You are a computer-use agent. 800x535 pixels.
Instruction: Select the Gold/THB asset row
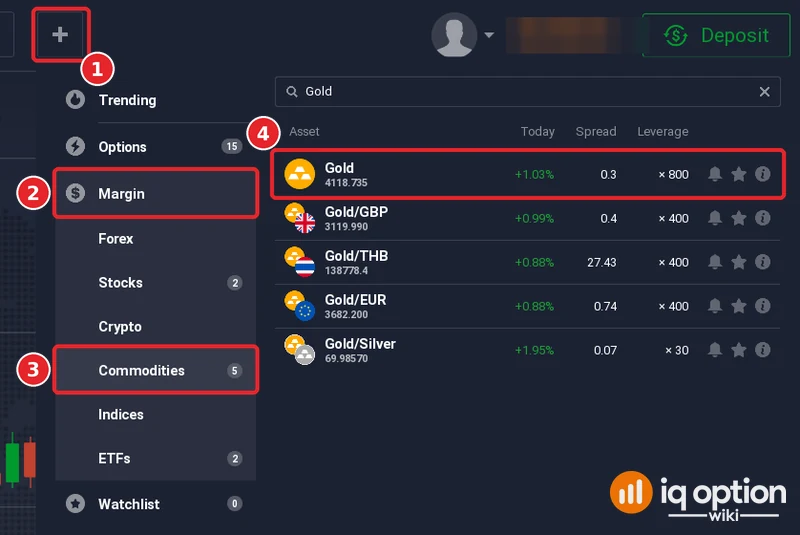click(528, 262)
